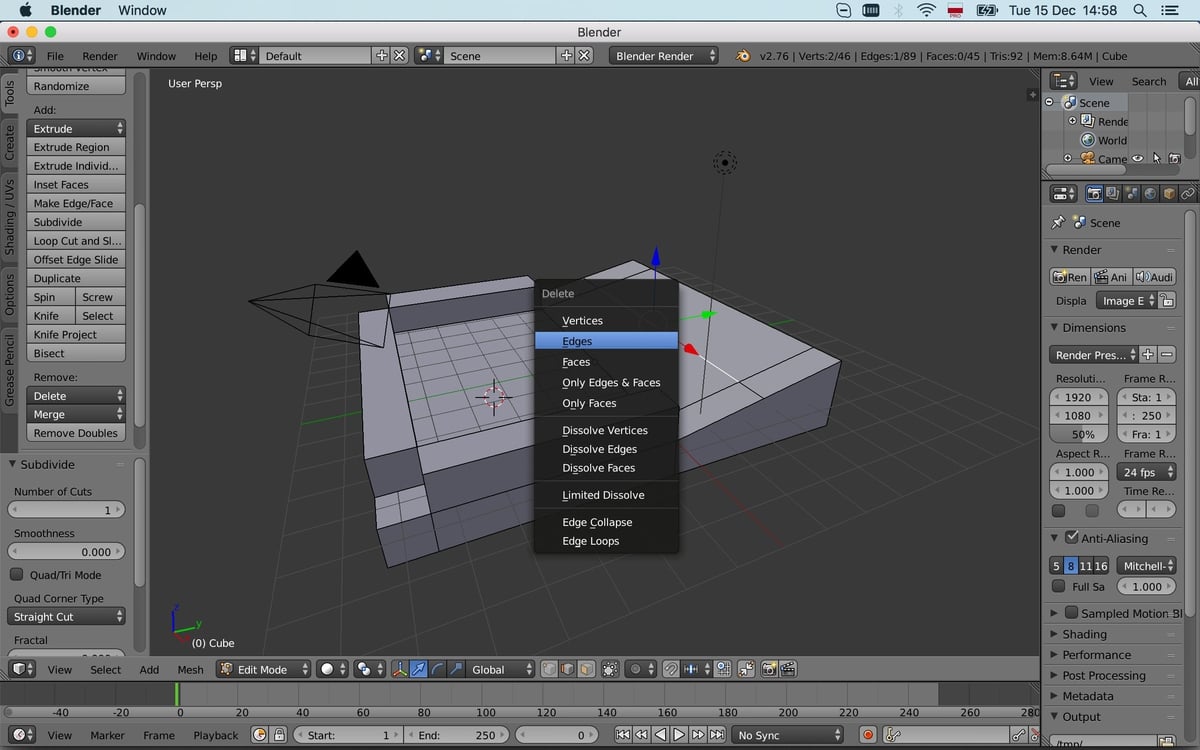Select the rotate manipulator arc icon
Viewport: 1200px width, 750px height.
tap(436, 670)
